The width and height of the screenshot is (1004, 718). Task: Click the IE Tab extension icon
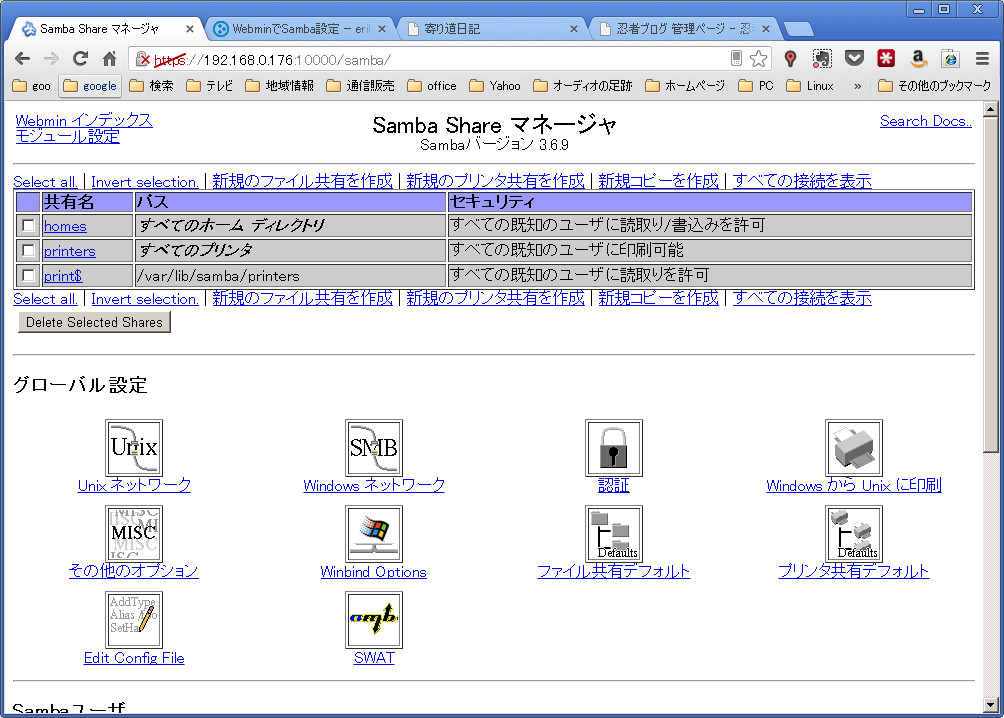click(950, 59)
